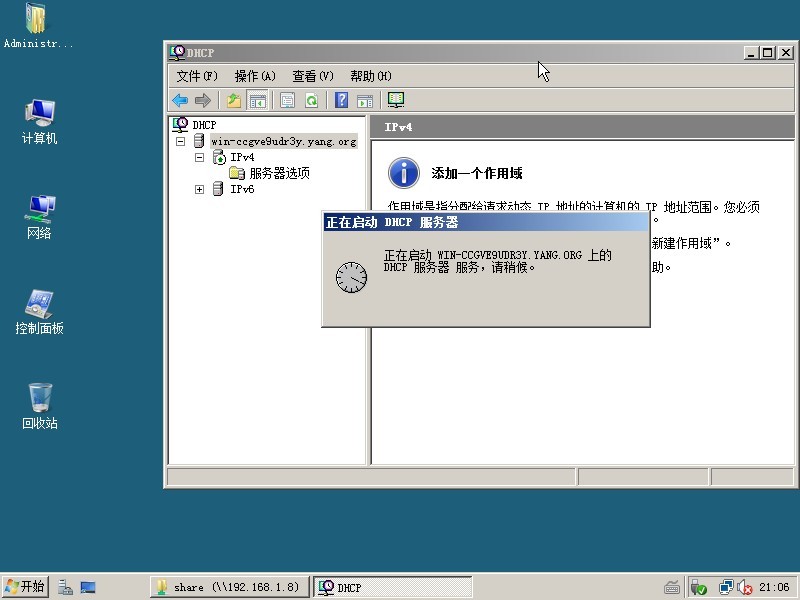Collapse the win-ccgve9udr3y.yang.org server node
Viewport: 800px width, 600px height.
181,142
